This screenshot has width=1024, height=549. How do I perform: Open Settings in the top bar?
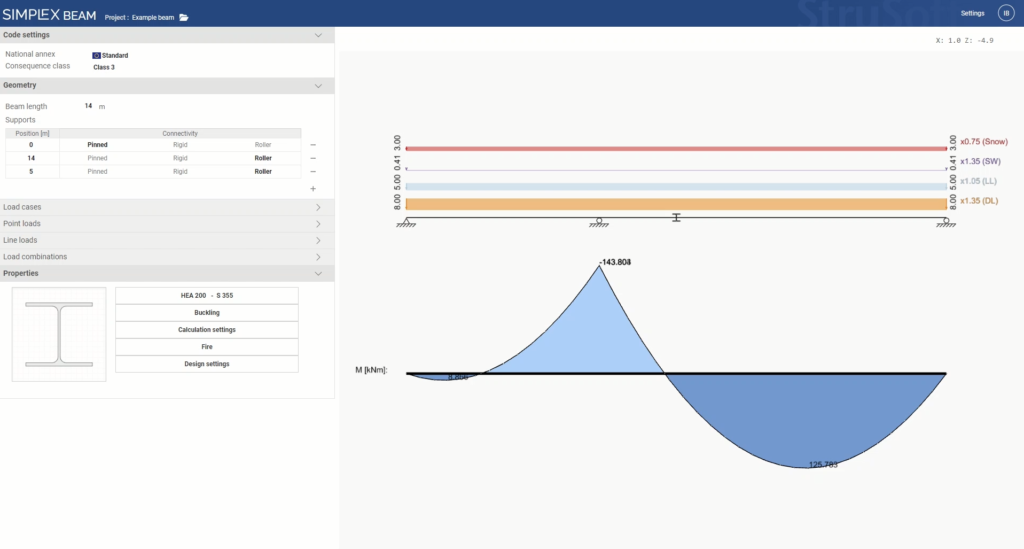tap(972, 13)
